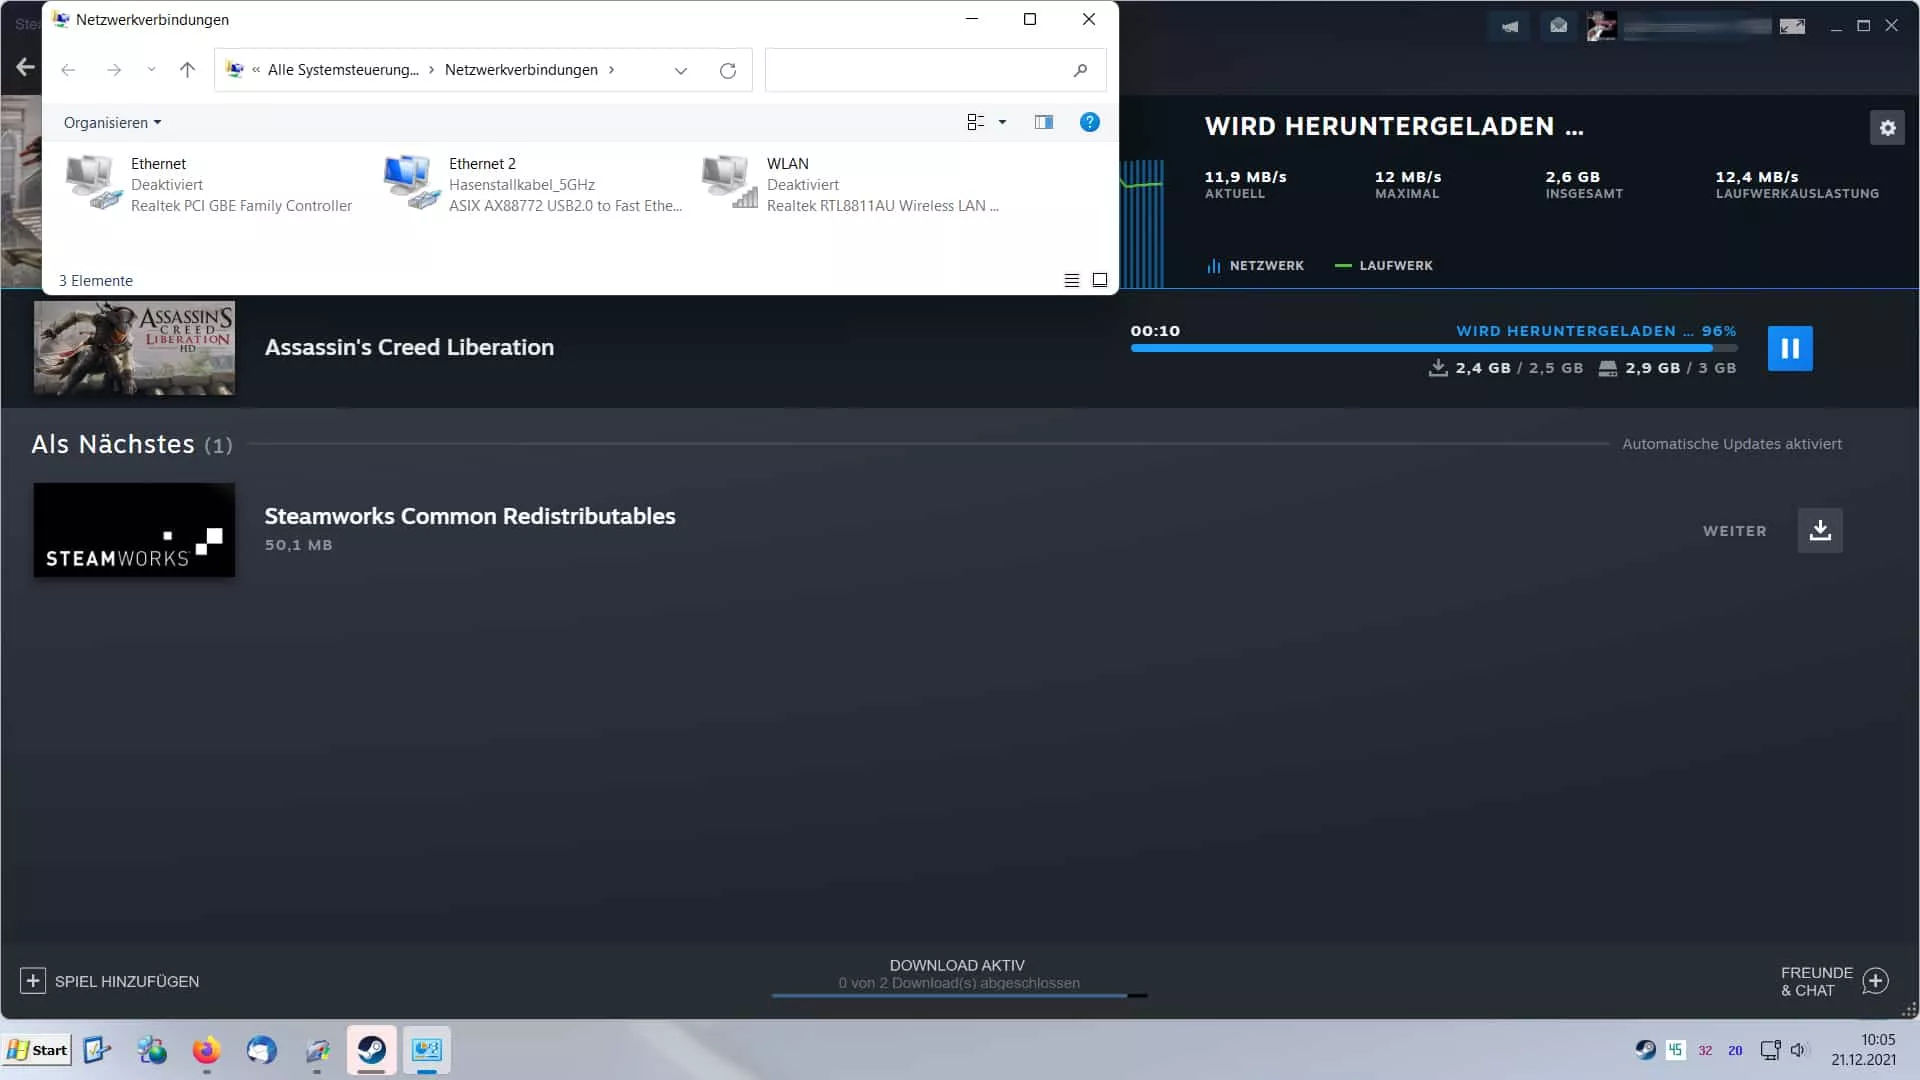Switch to large icons view toggle
The image size is (1920, 1080).
click(1100, 281)
